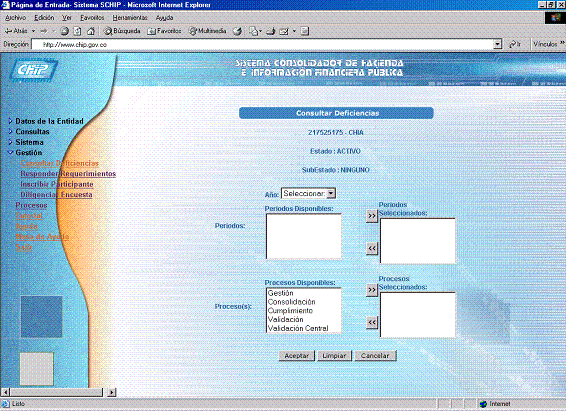The width and height of the screenshot is (566, 411).
Task: Click the CHIP logo
Action: click(33, 69)
